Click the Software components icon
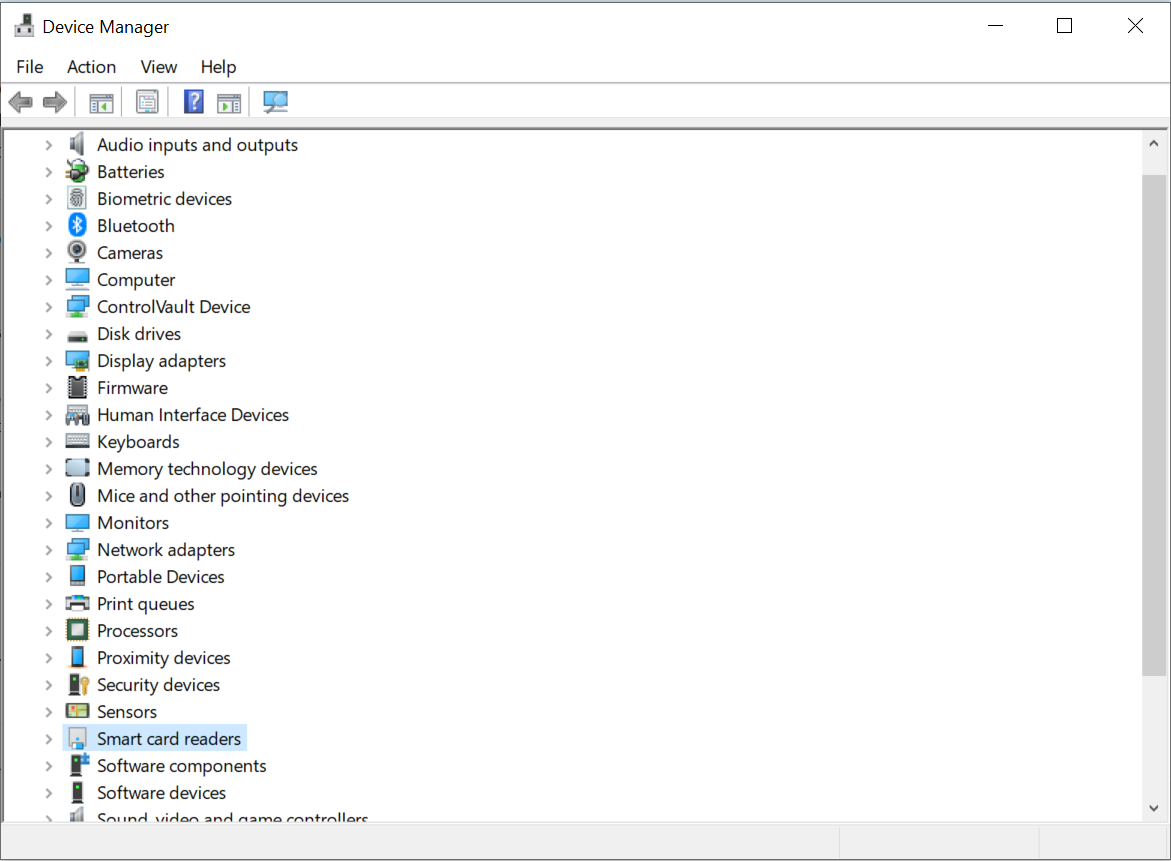Viewport: 1171px width, 861px height. (78, 764)
